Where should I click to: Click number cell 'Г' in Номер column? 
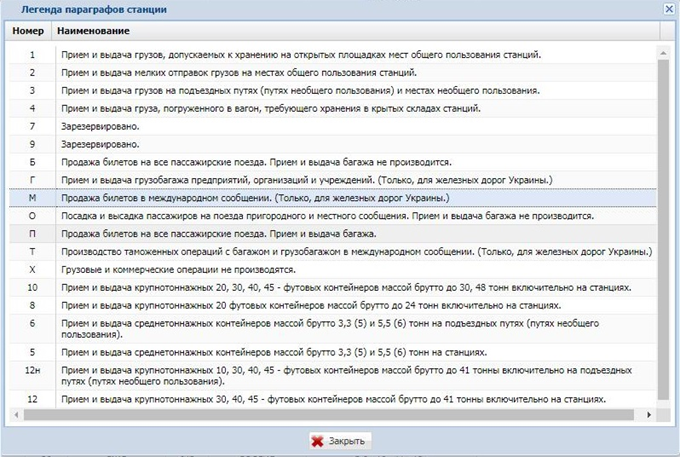[x=33, y=180]
